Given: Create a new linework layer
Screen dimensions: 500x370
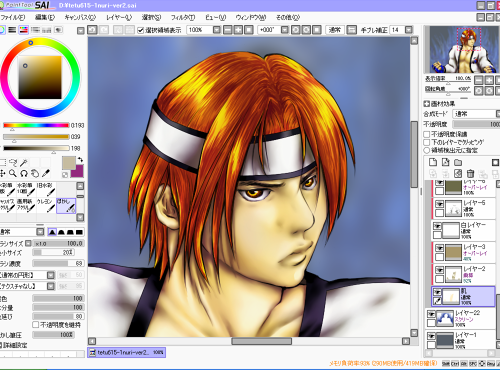Looking at the screenshot, I should pos(446,162).
